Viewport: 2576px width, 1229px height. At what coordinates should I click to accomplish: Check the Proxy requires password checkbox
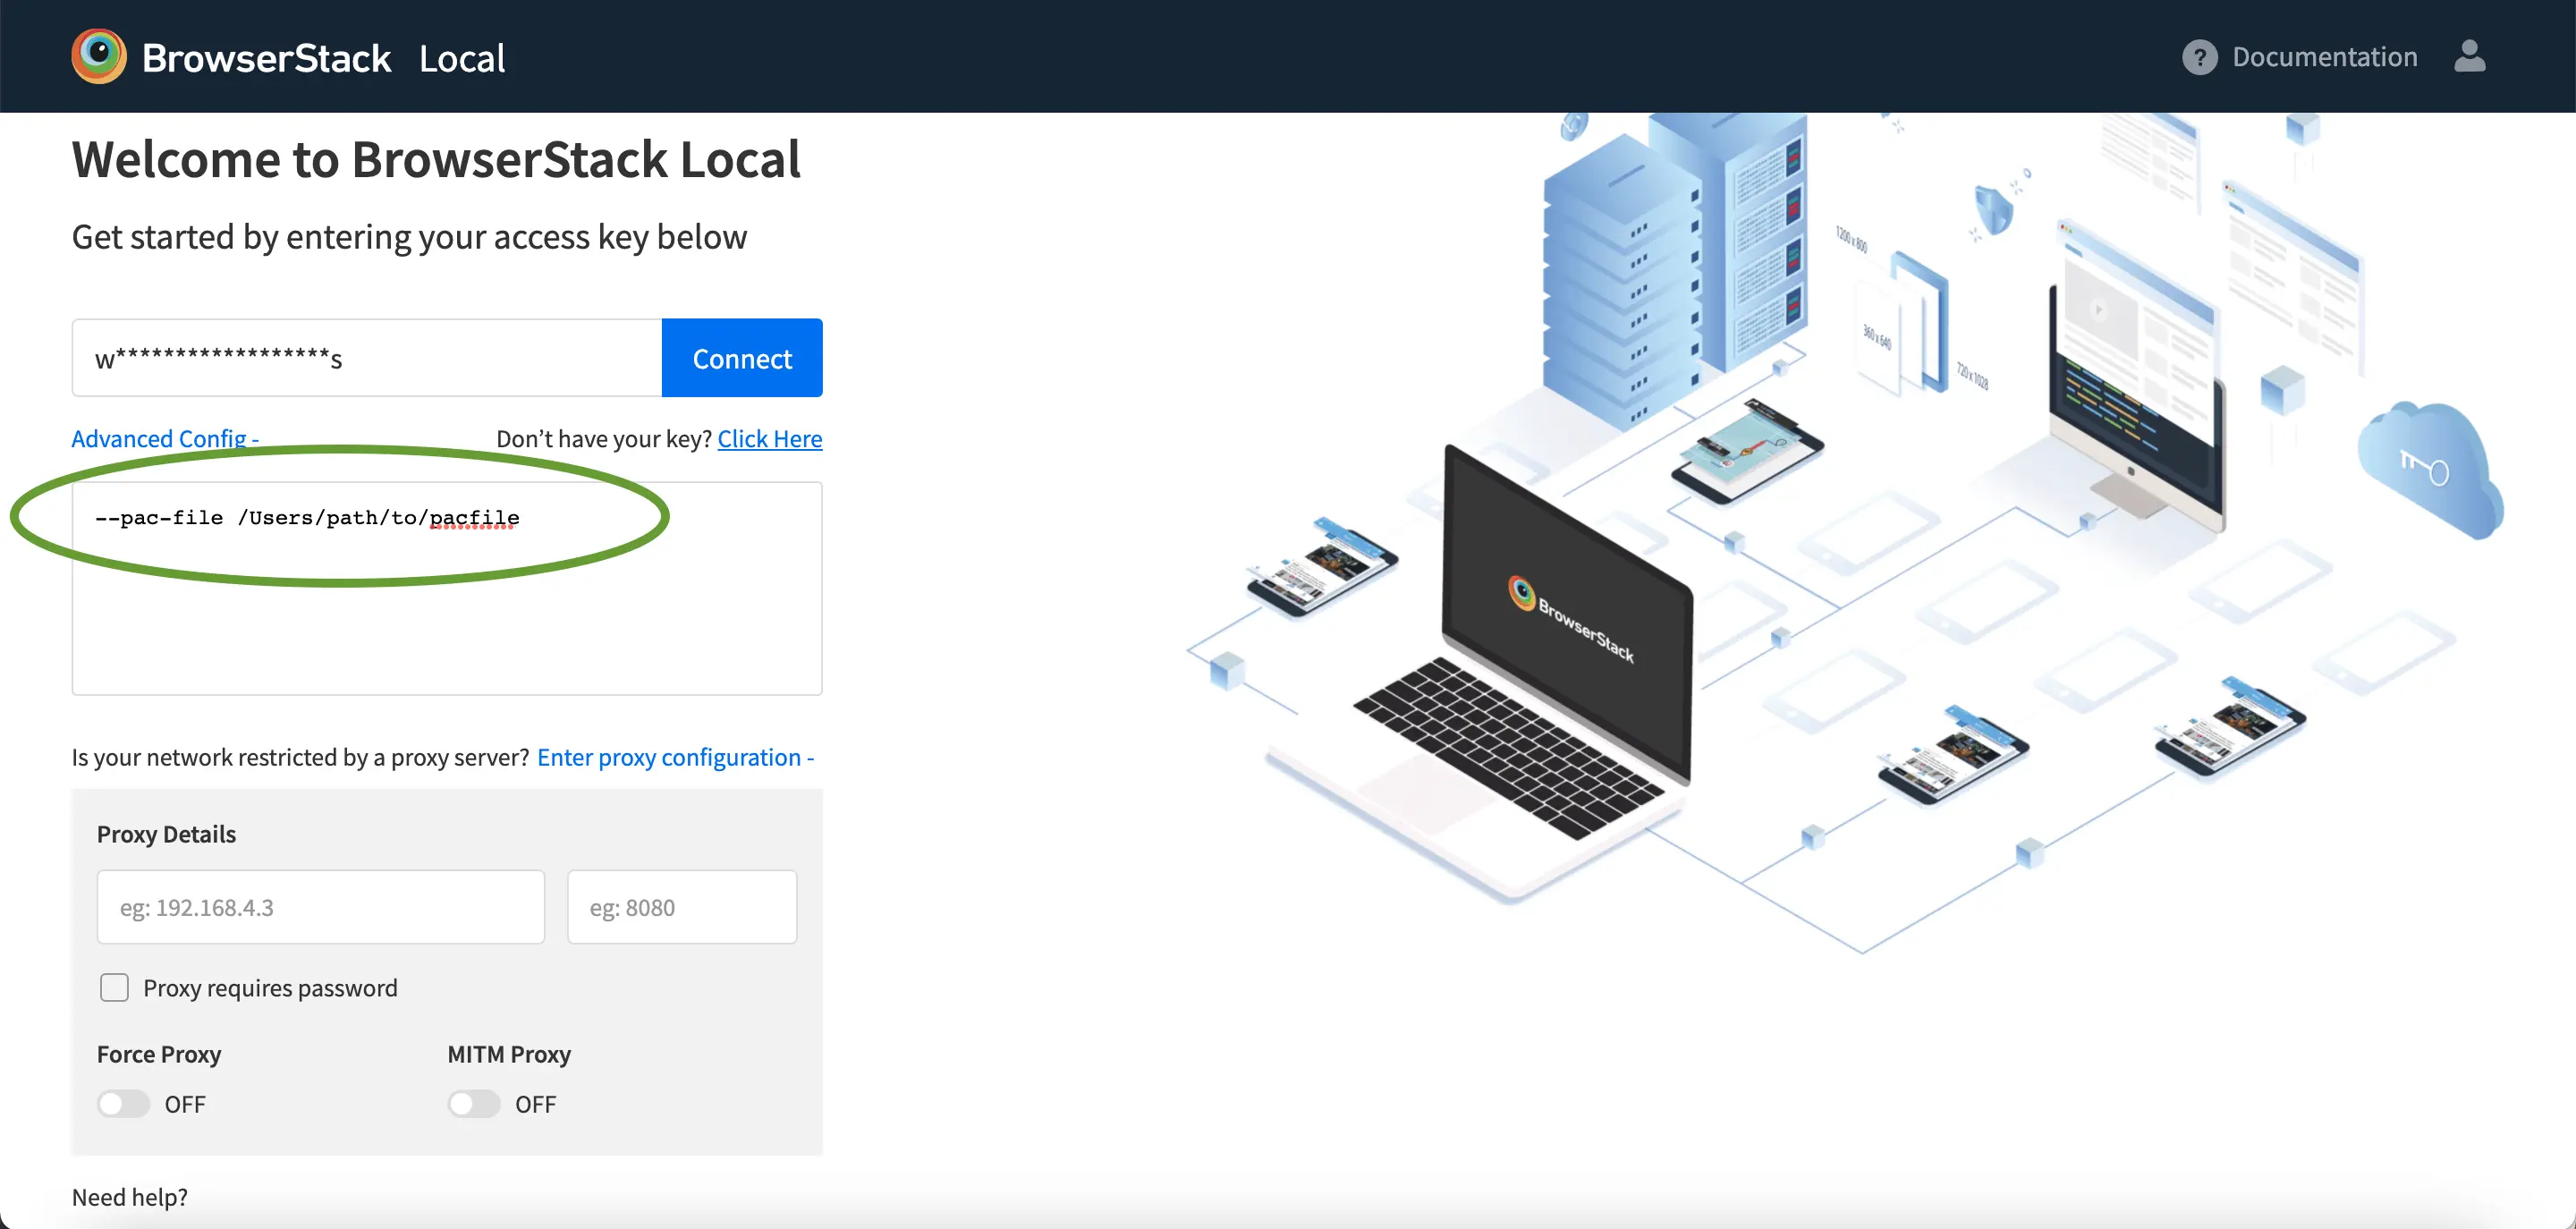click(x=114, y=988)
